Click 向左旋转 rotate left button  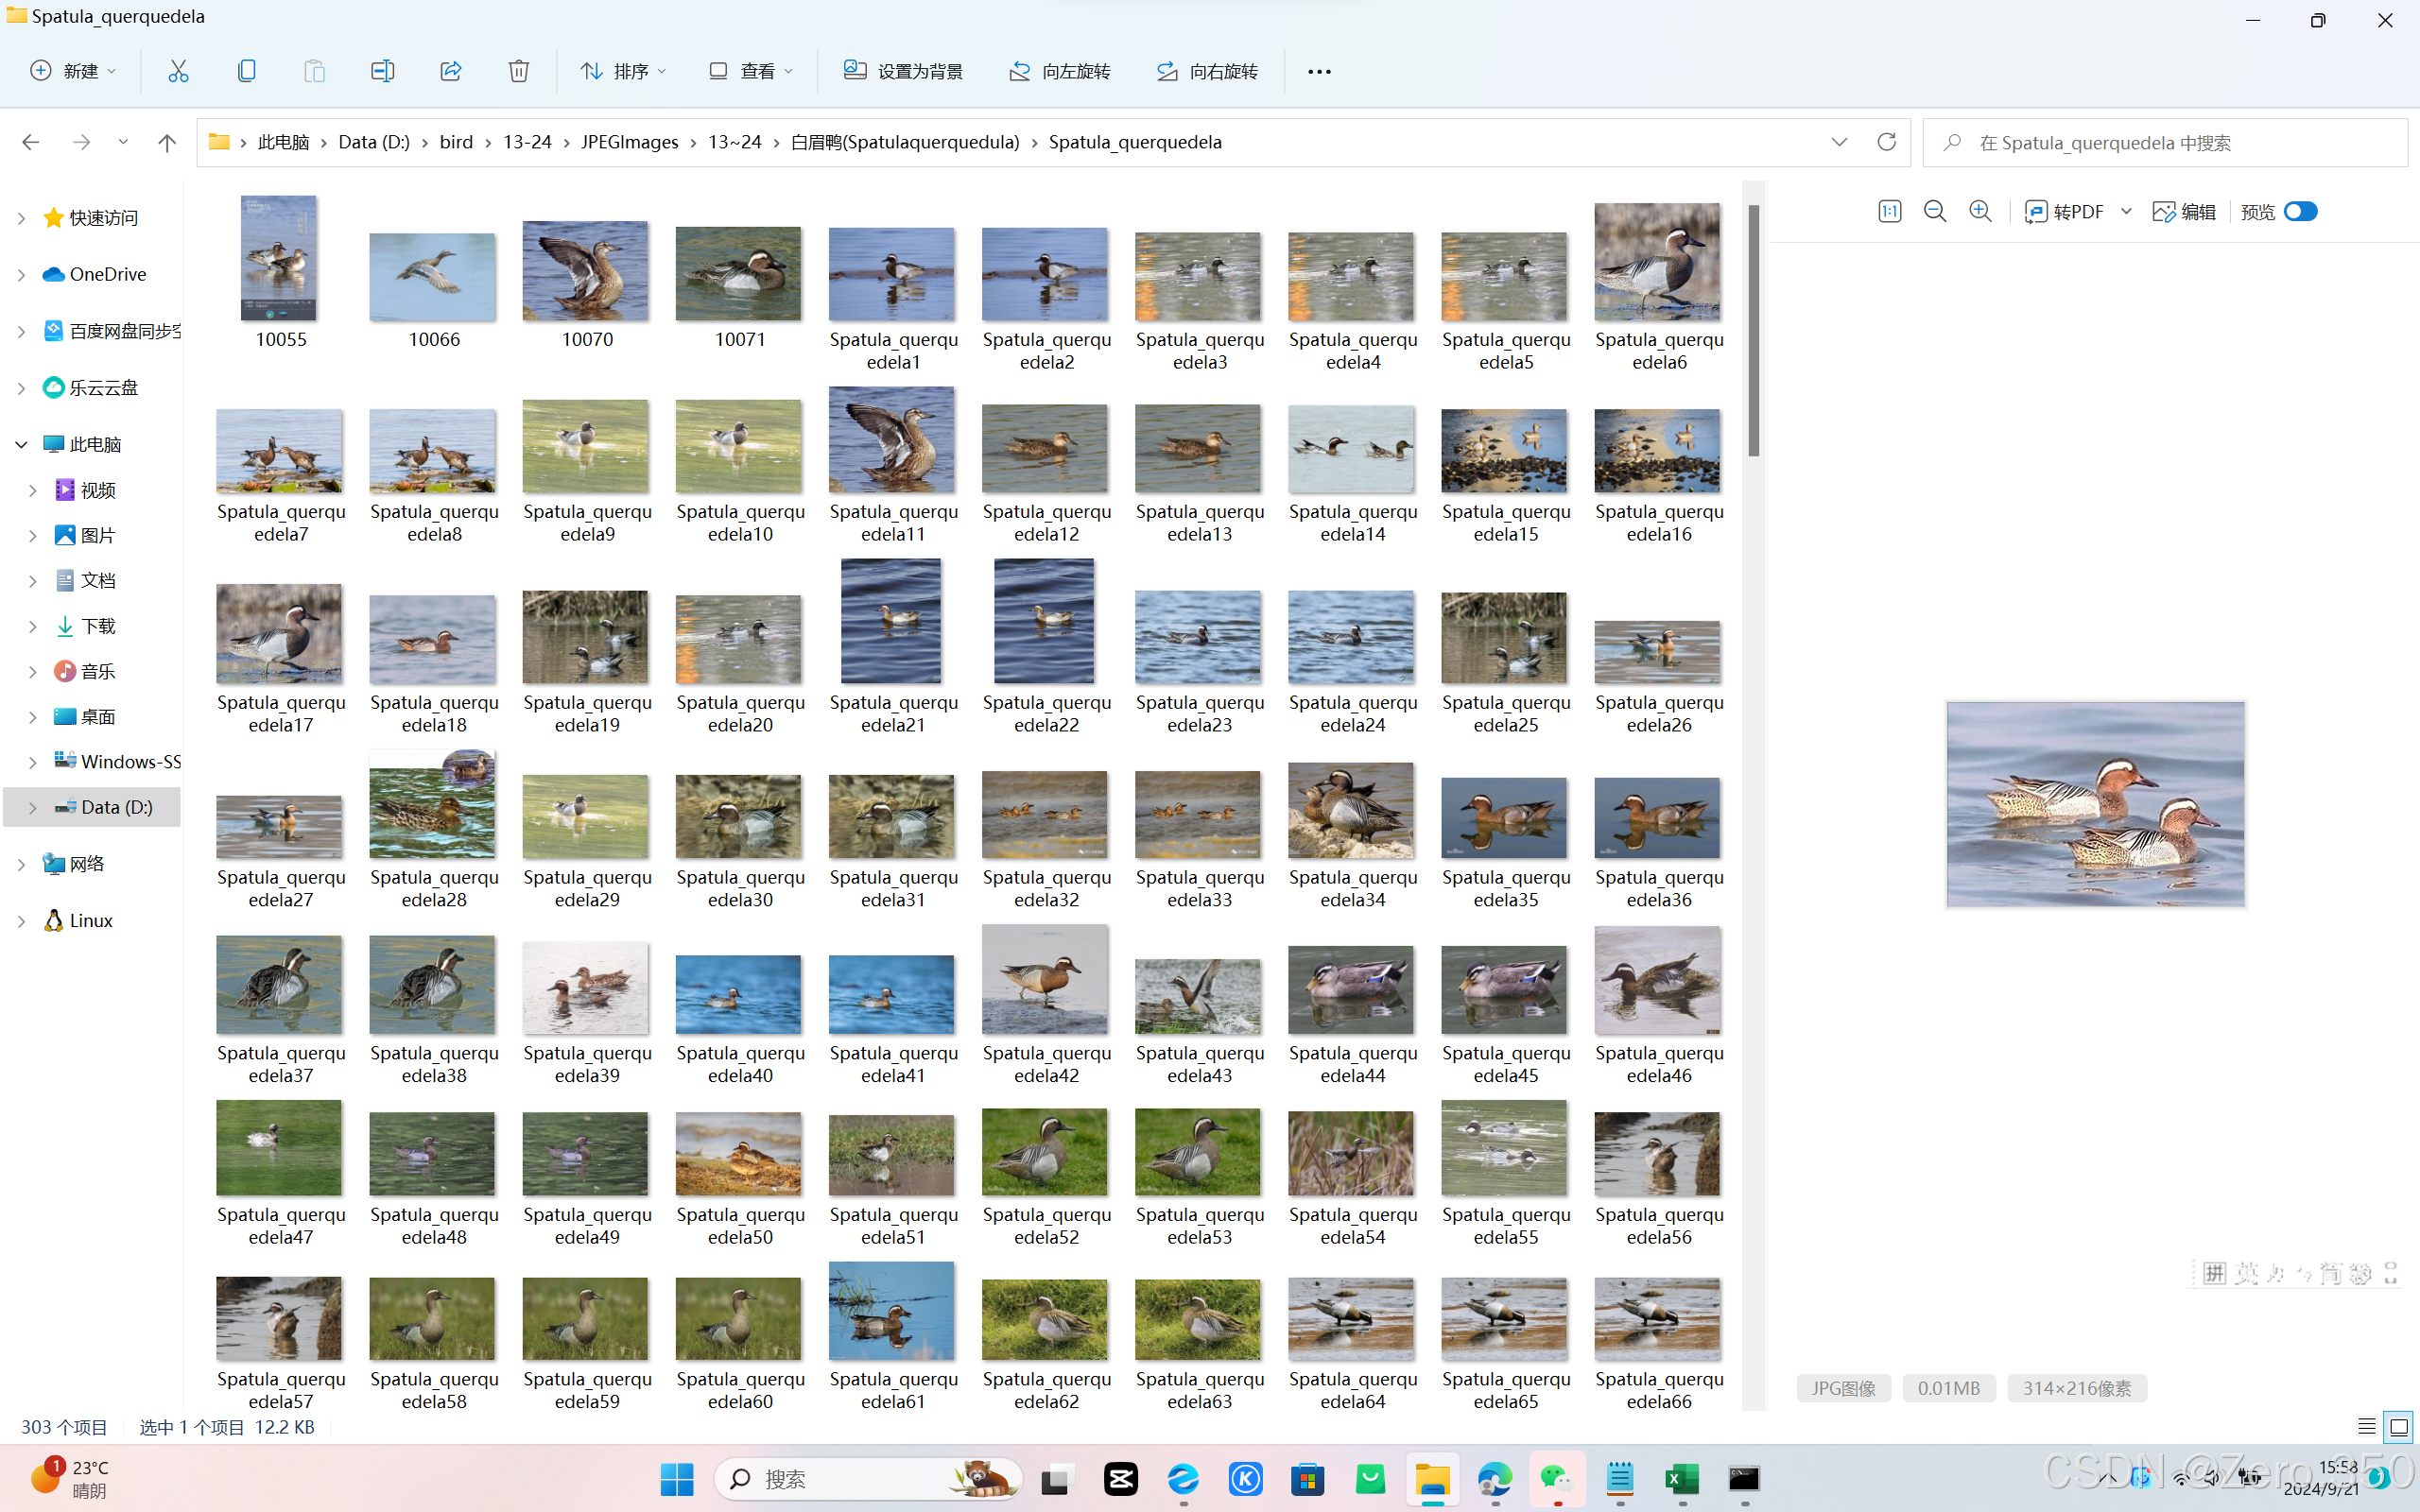[1059, 71]
